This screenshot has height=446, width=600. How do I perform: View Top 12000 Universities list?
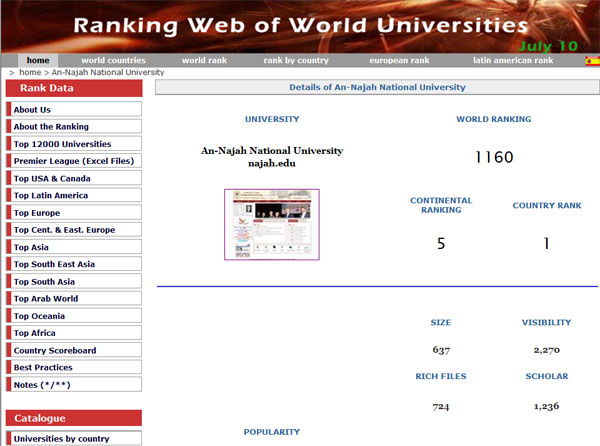(62, 144)
